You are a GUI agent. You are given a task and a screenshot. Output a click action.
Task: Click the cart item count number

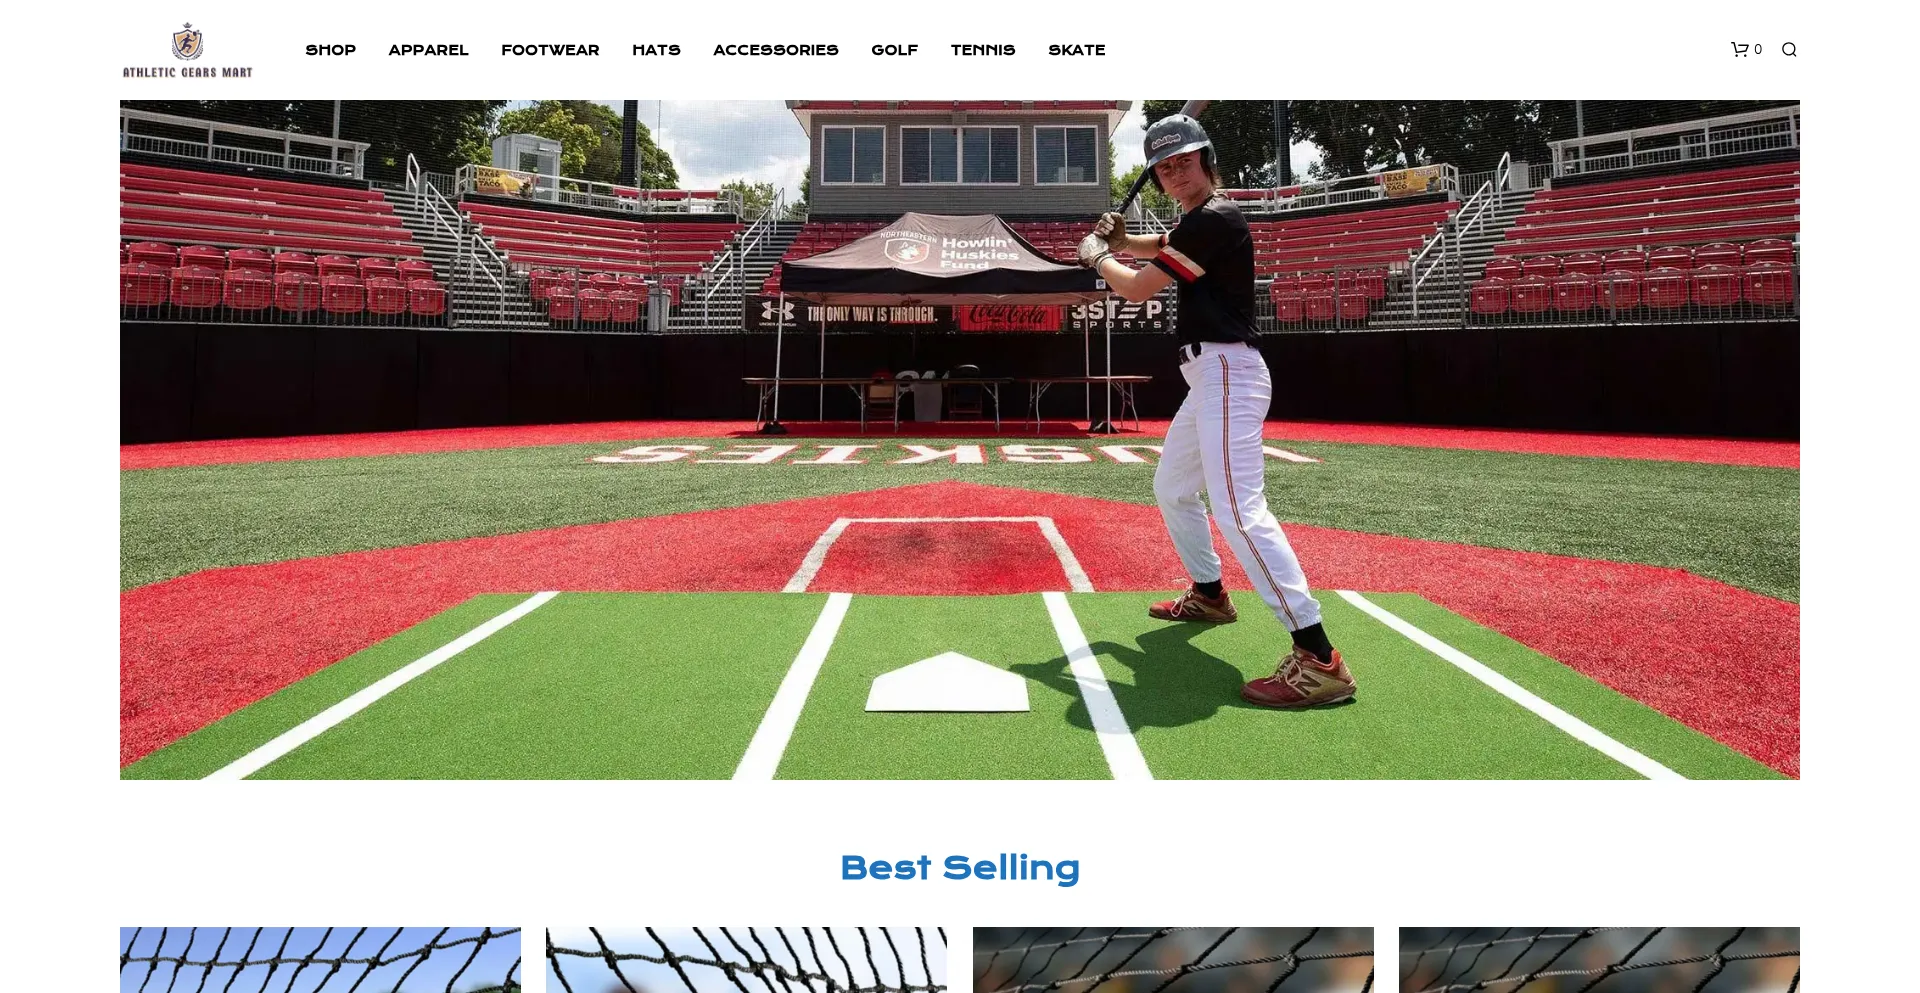pos(1758,49)
